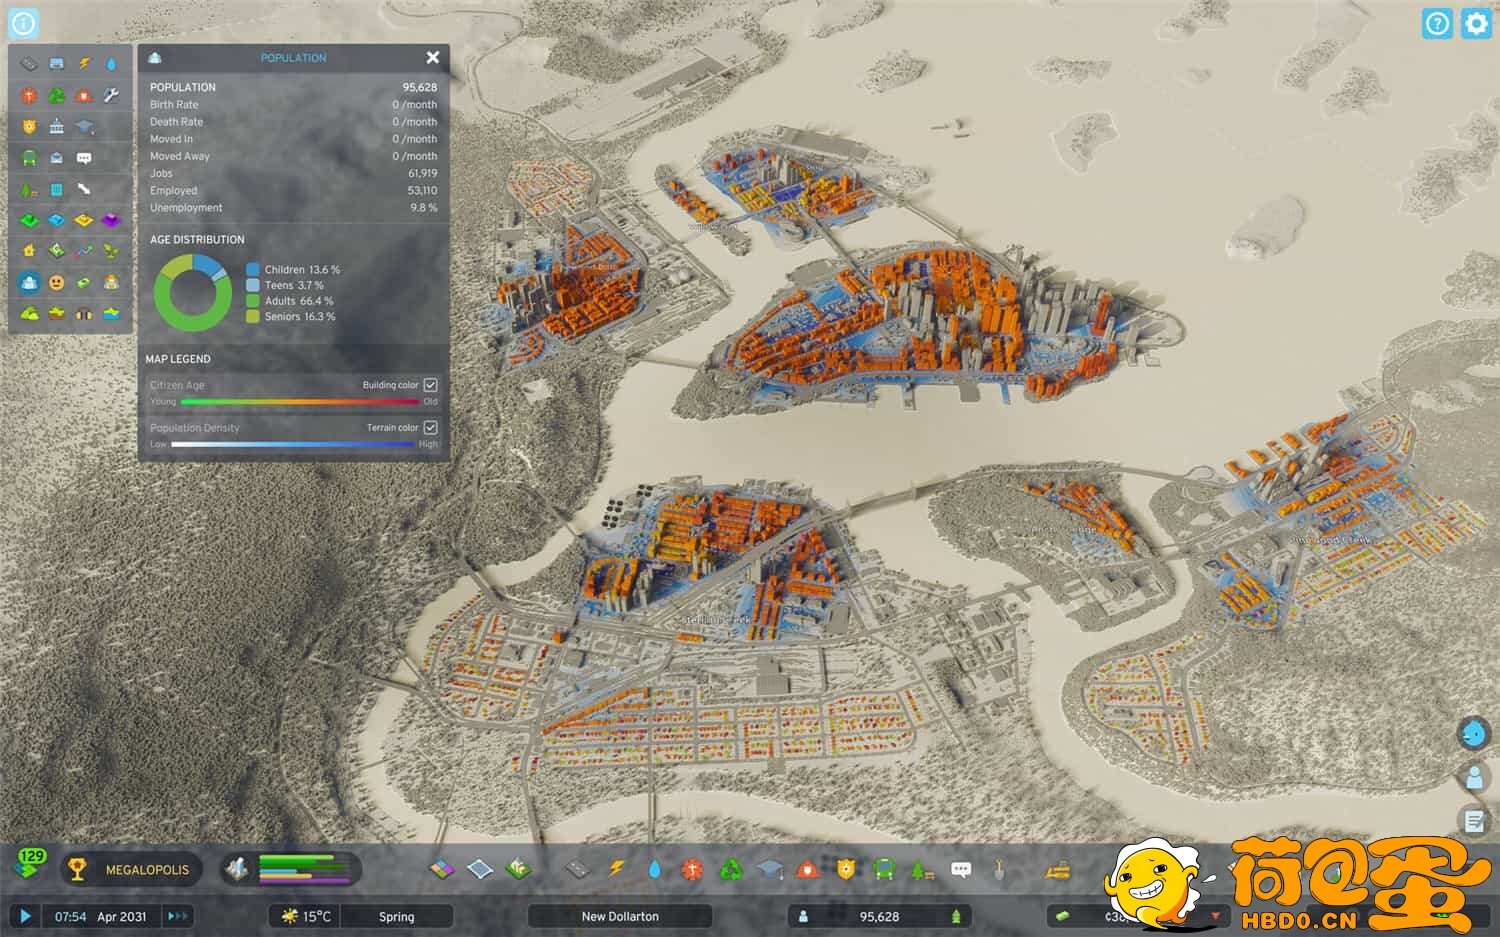Open the Healthcare toolbar menu icon
The width and height of the screenshot is (1500, 937).
pyautogui.click(x=692, y=869)
